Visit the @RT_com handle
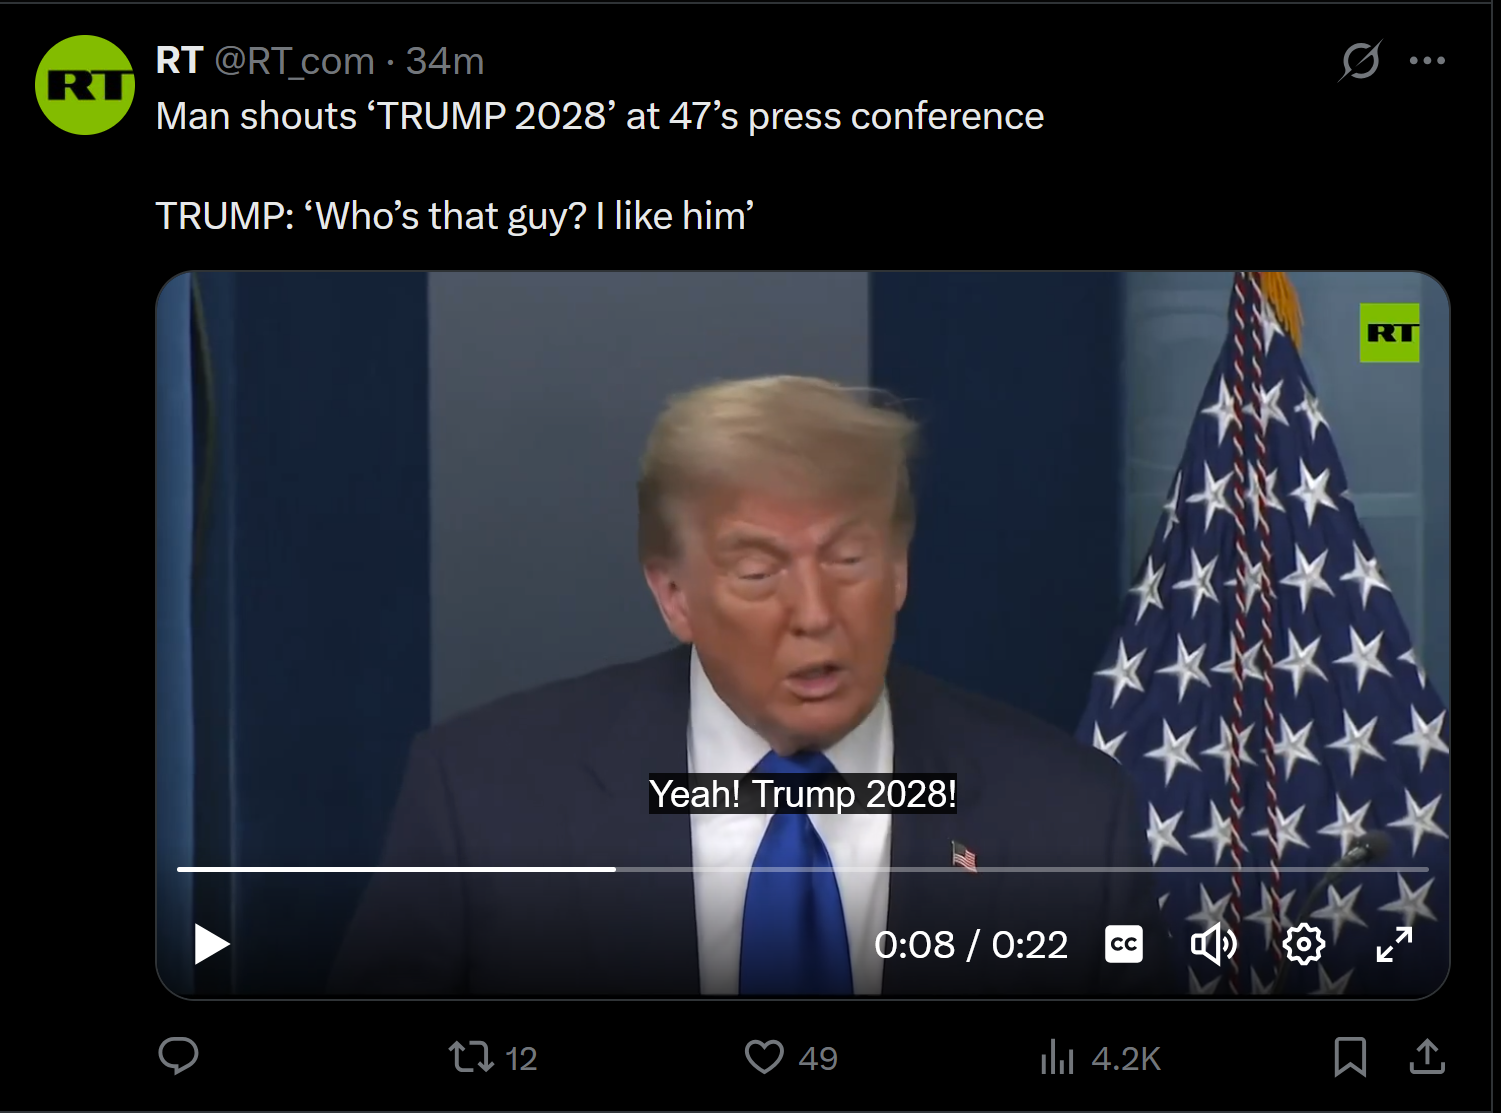The image size is (1501, 1113). point(295,61)
